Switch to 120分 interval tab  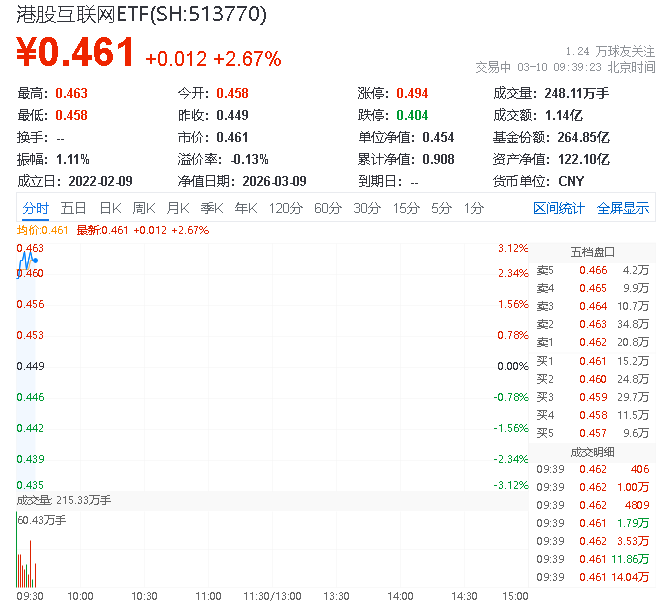click(x=286, y=208)
